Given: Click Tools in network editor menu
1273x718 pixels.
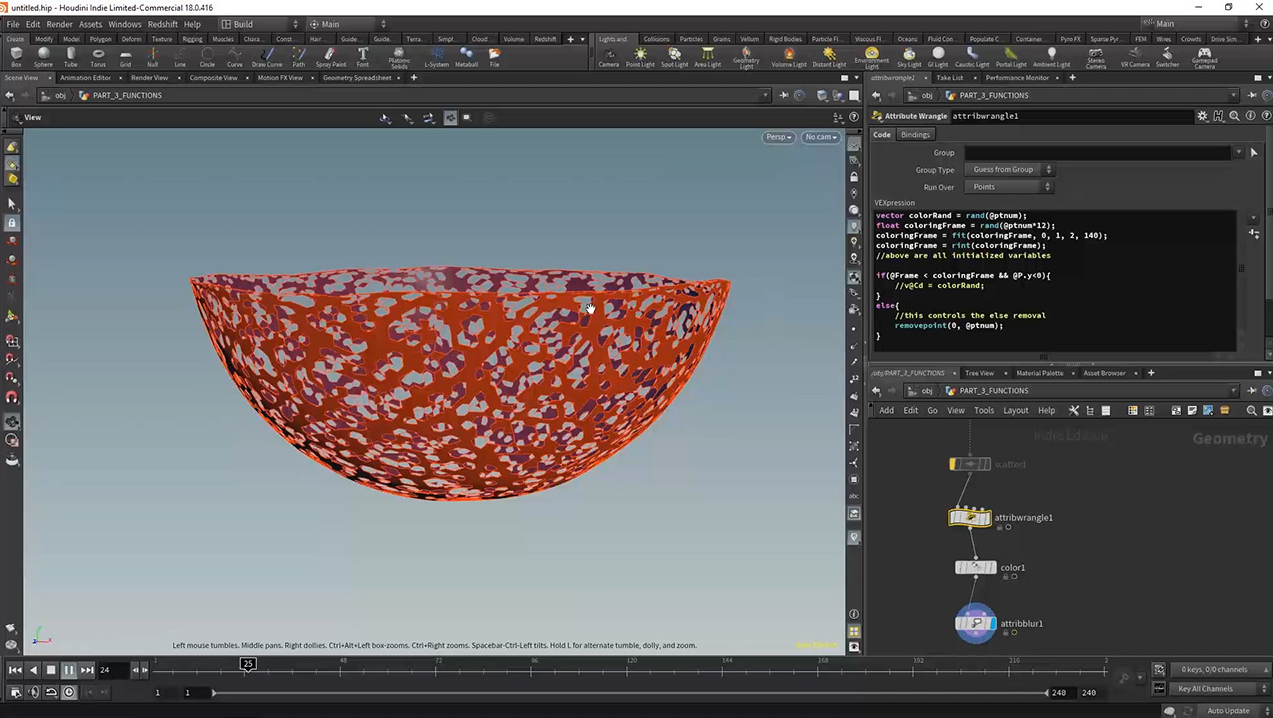Looking at the screenshot, I should point(984,410).
